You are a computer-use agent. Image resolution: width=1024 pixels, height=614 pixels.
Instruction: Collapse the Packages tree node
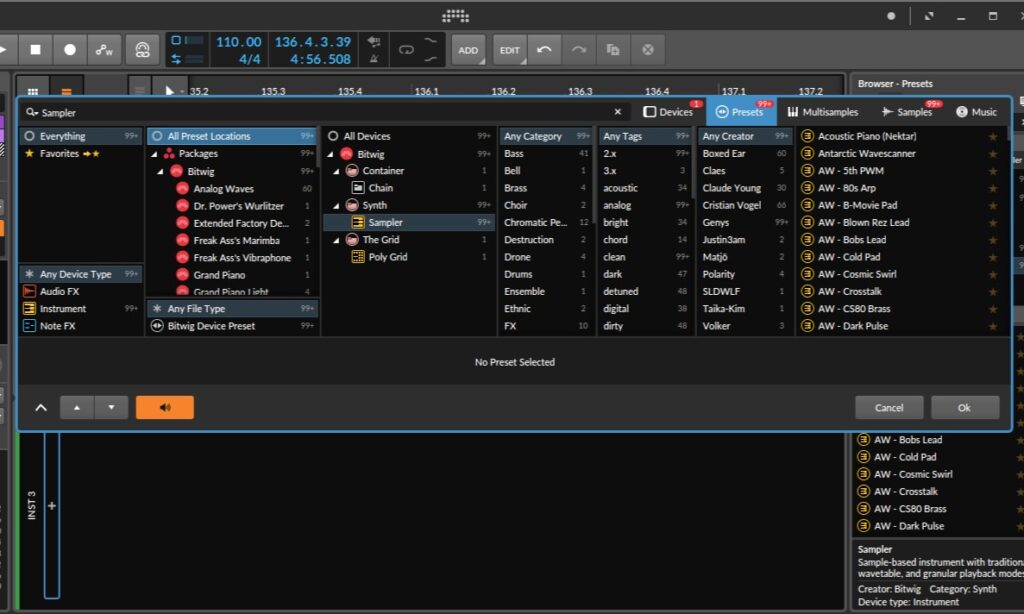(x=155, y=154)
